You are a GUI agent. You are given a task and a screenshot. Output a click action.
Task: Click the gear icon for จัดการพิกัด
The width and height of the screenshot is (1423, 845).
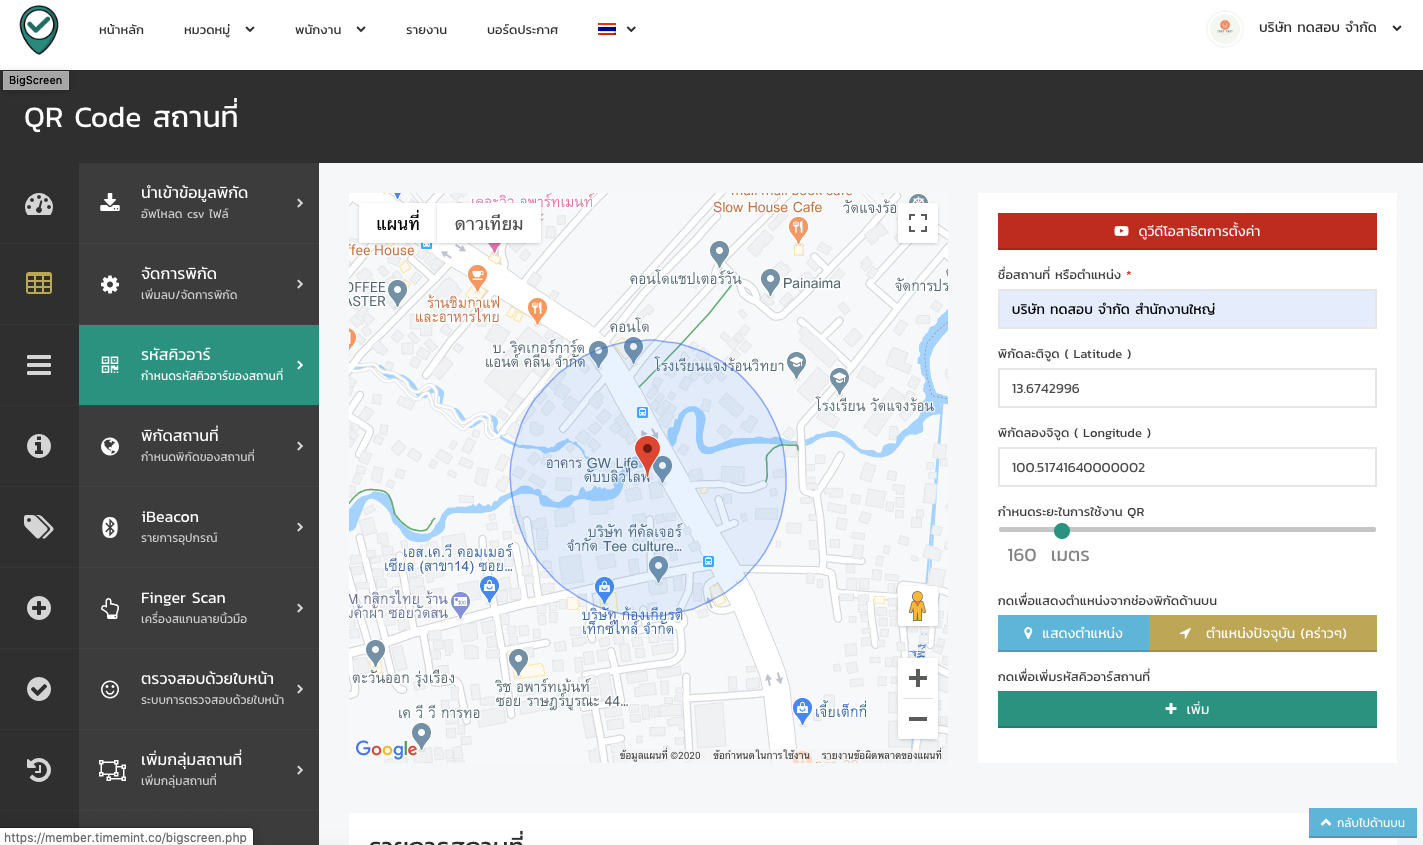pyautogui.click(x=110, y=284)
